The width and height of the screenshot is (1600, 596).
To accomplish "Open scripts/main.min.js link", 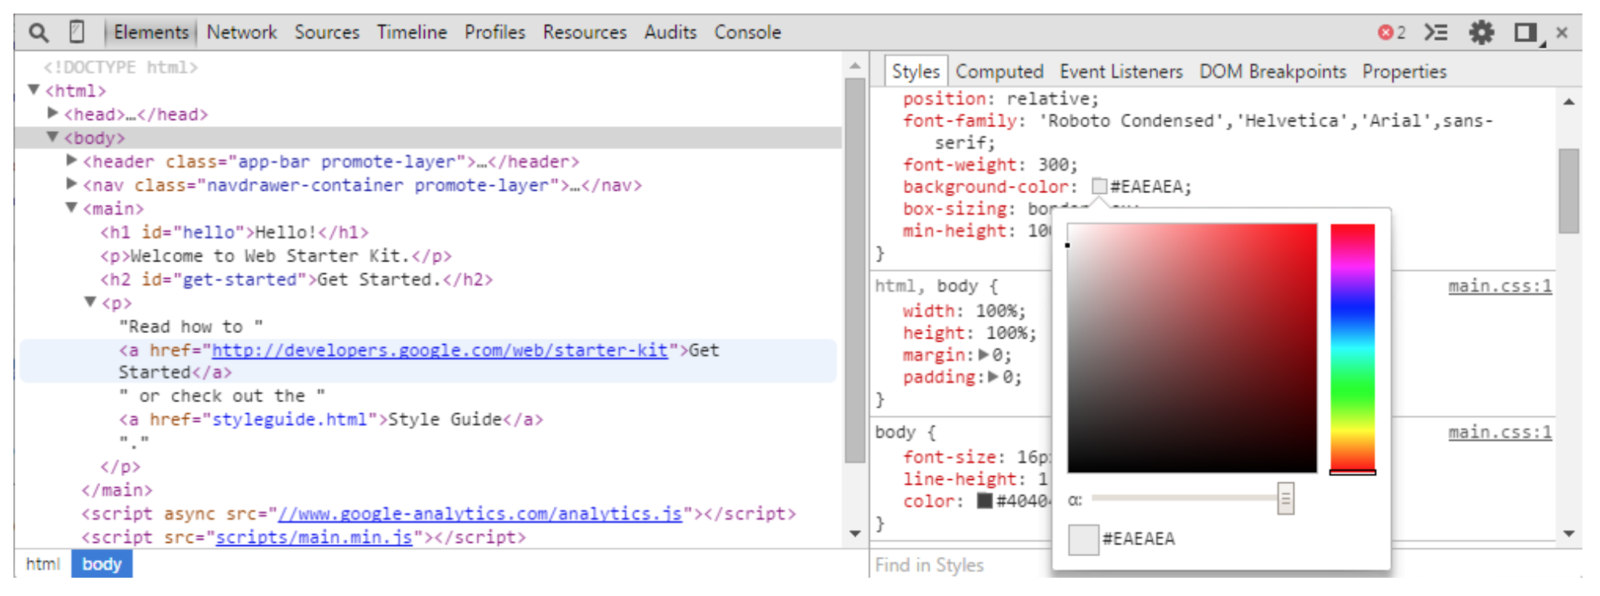I will [314, 537].
